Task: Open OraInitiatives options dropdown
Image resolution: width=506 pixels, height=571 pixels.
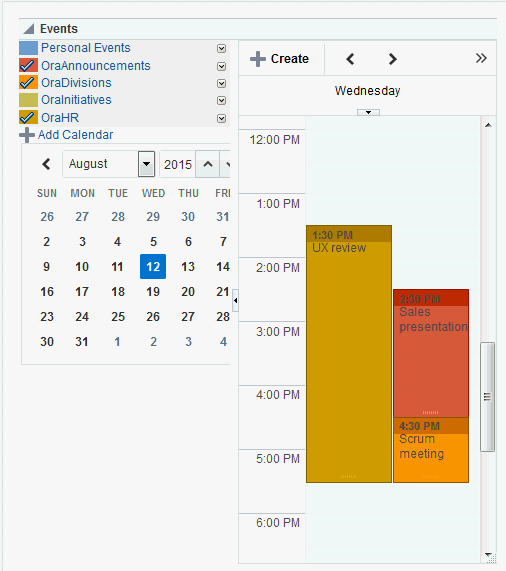Action: (221, 100)
